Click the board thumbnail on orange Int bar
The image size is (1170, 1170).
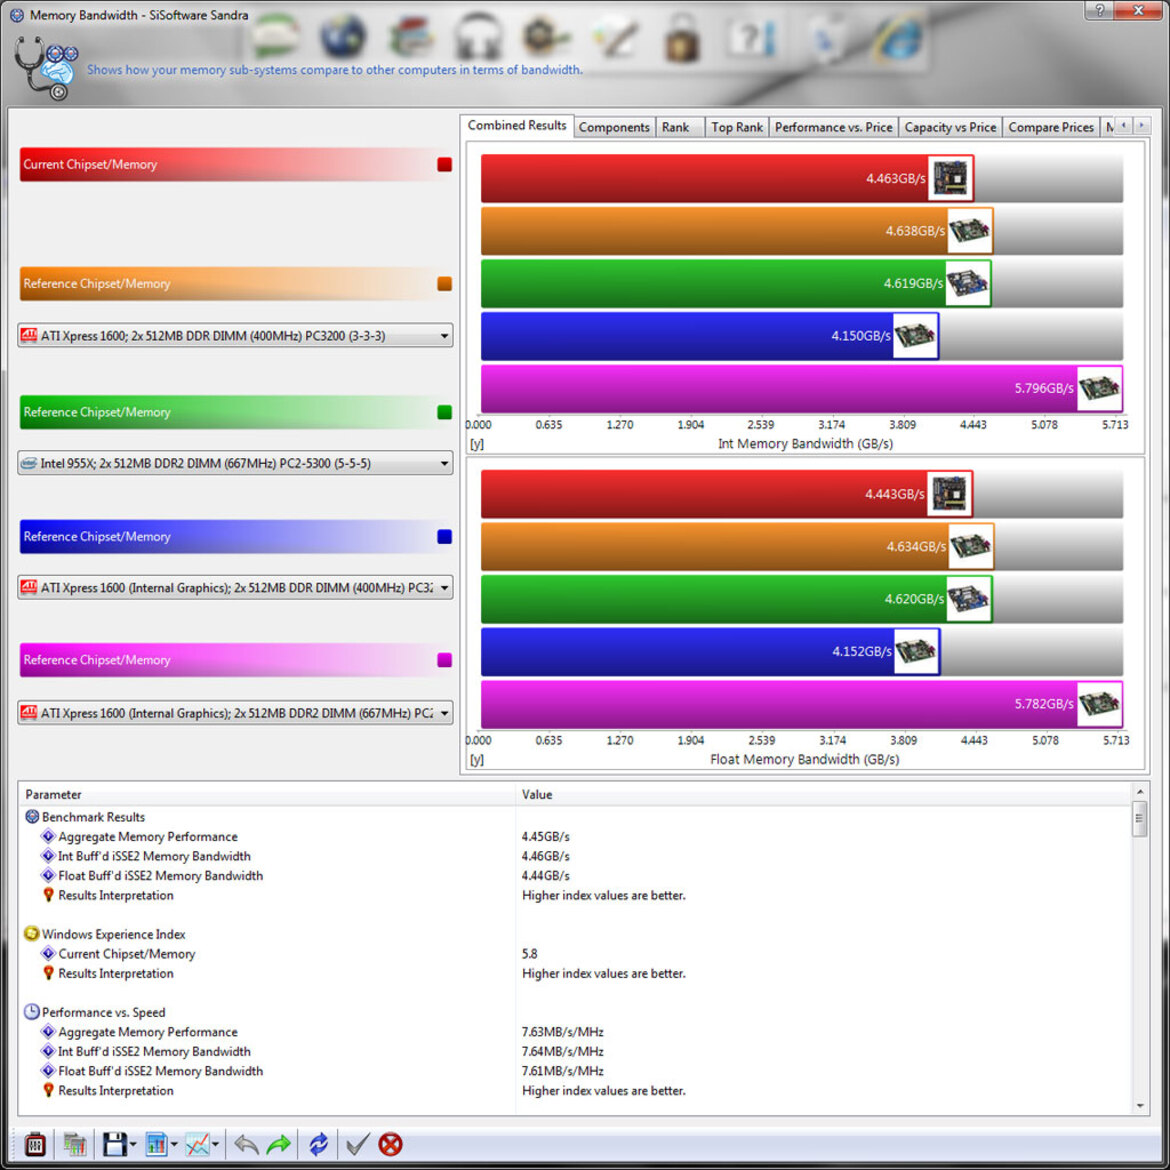(x=969, y=231)
